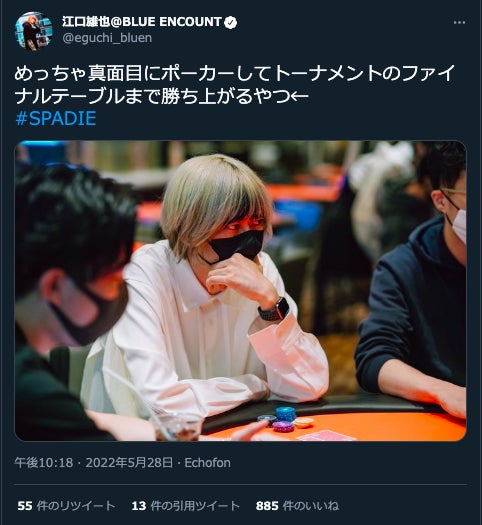
Task: Click the display name 江口雄也@BLUE ENCOUNT
Action: point(142,22)
